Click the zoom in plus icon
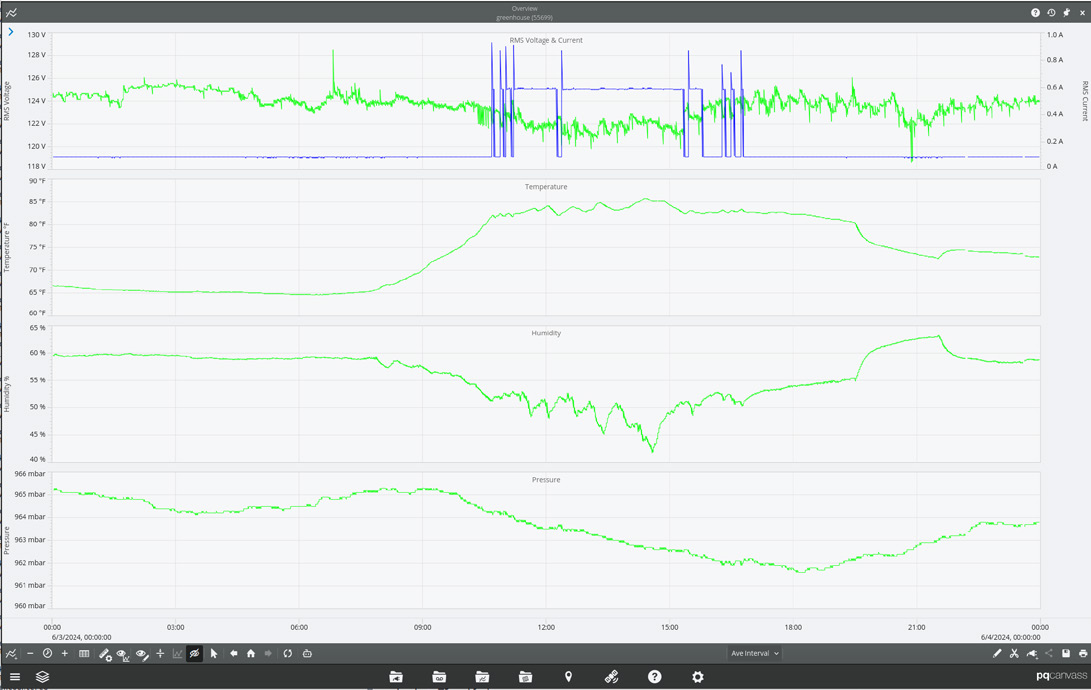This screenshot has height=690, width=1091. [x=65, y=654]
